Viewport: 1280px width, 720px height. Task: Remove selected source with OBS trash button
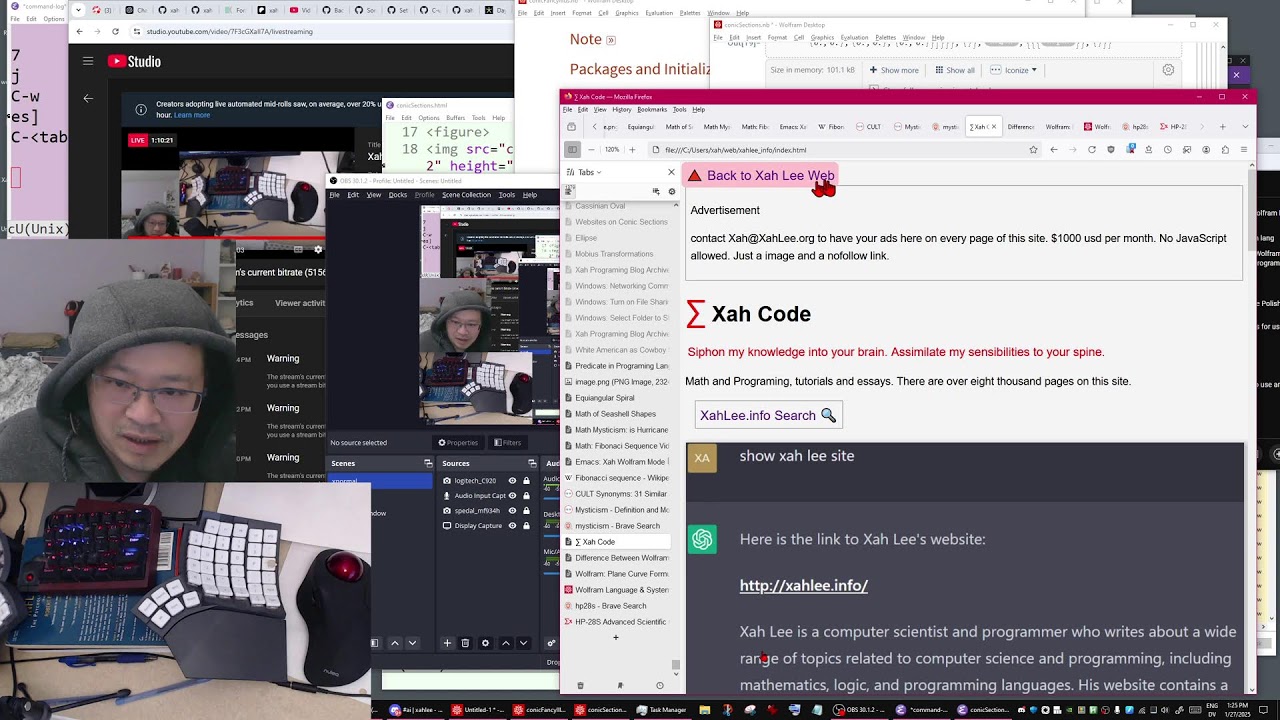coord(465,643)
